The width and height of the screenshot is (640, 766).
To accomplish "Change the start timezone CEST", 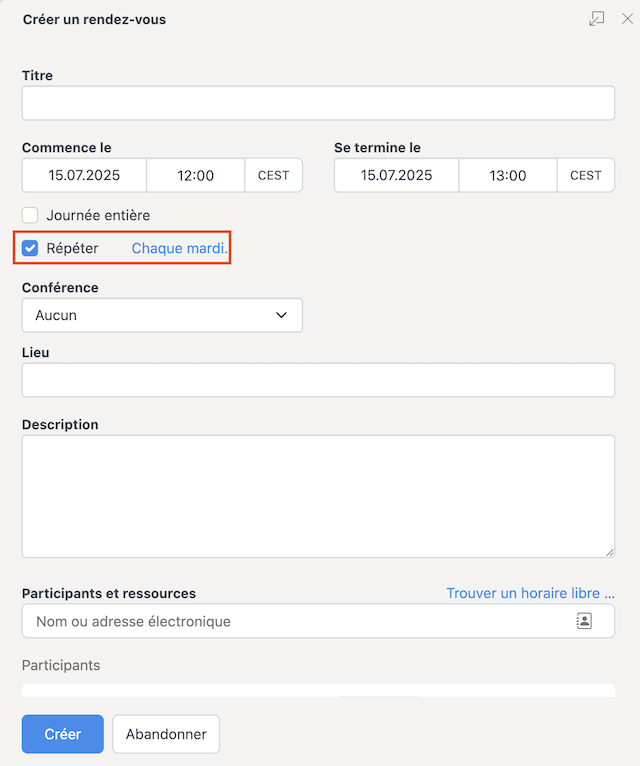I will [x=274, y=175].
